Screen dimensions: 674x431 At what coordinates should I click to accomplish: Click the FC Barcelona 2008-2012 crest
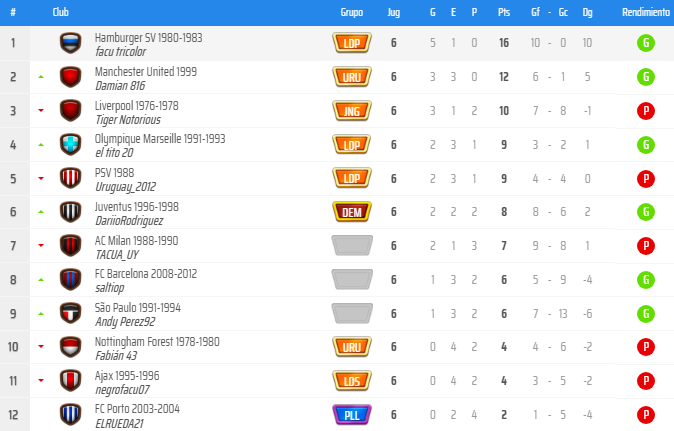tap(70, 280)
